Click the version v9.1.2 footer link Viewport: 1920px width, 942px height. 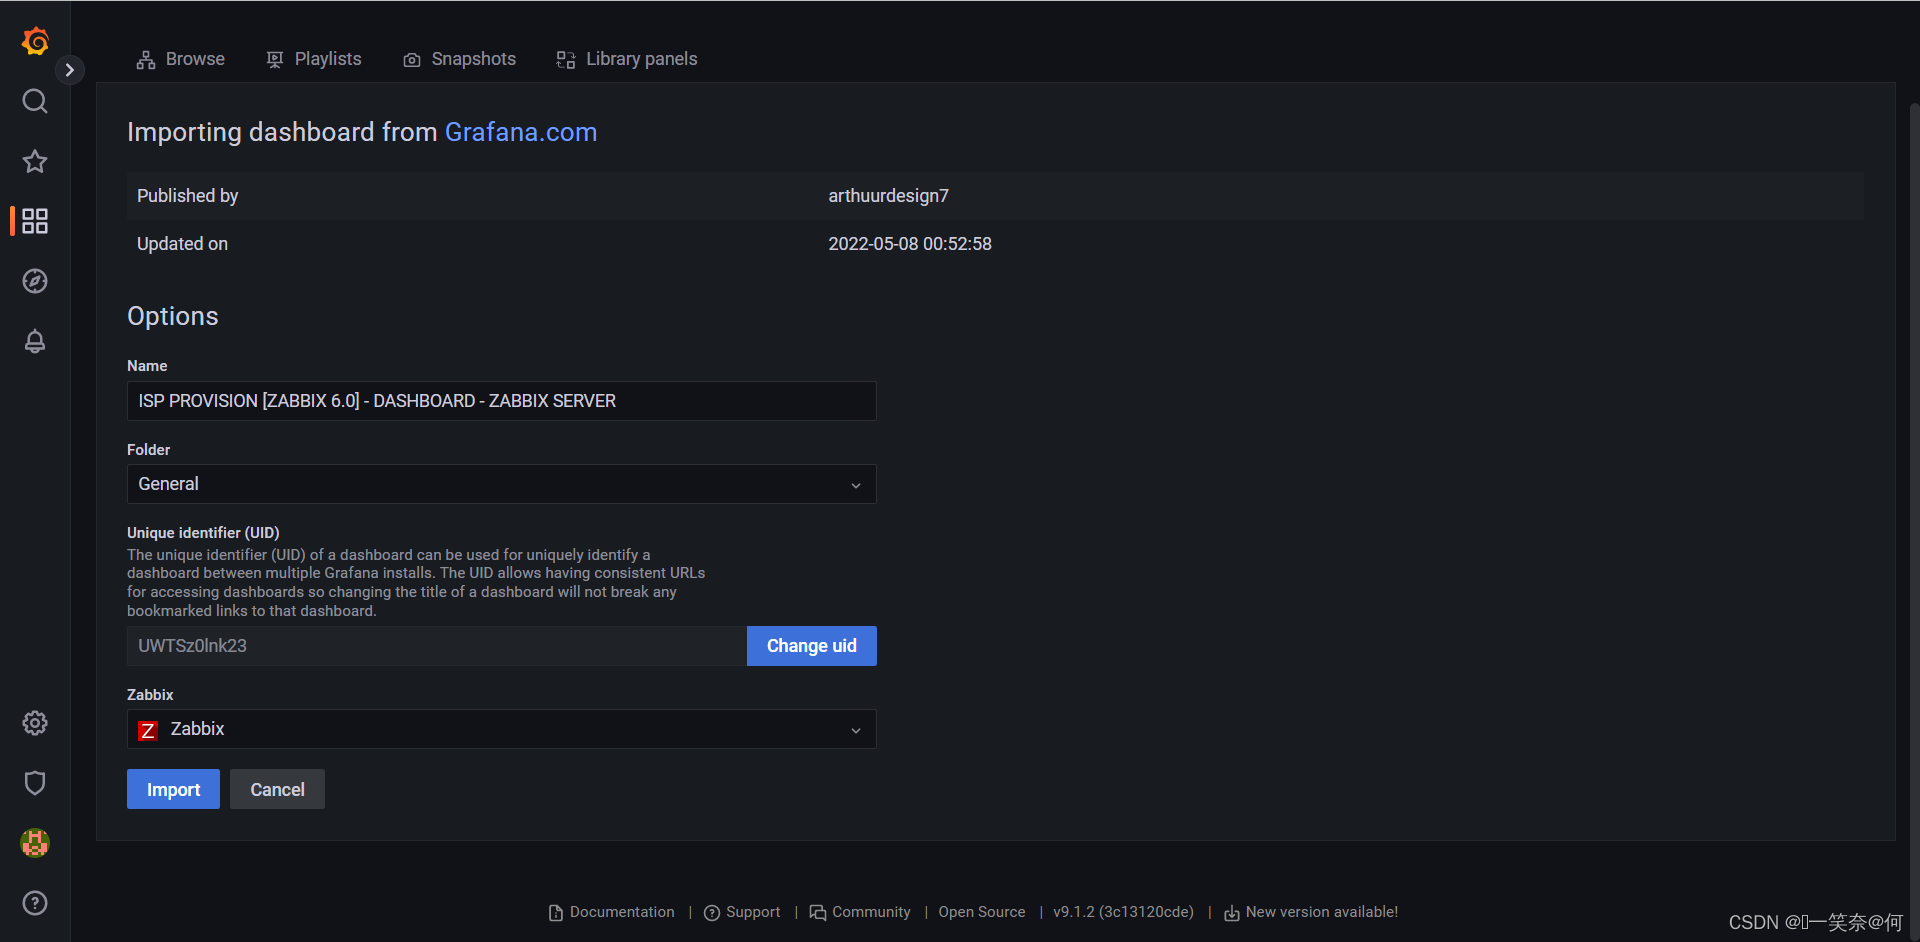(x=1123, y=912)
